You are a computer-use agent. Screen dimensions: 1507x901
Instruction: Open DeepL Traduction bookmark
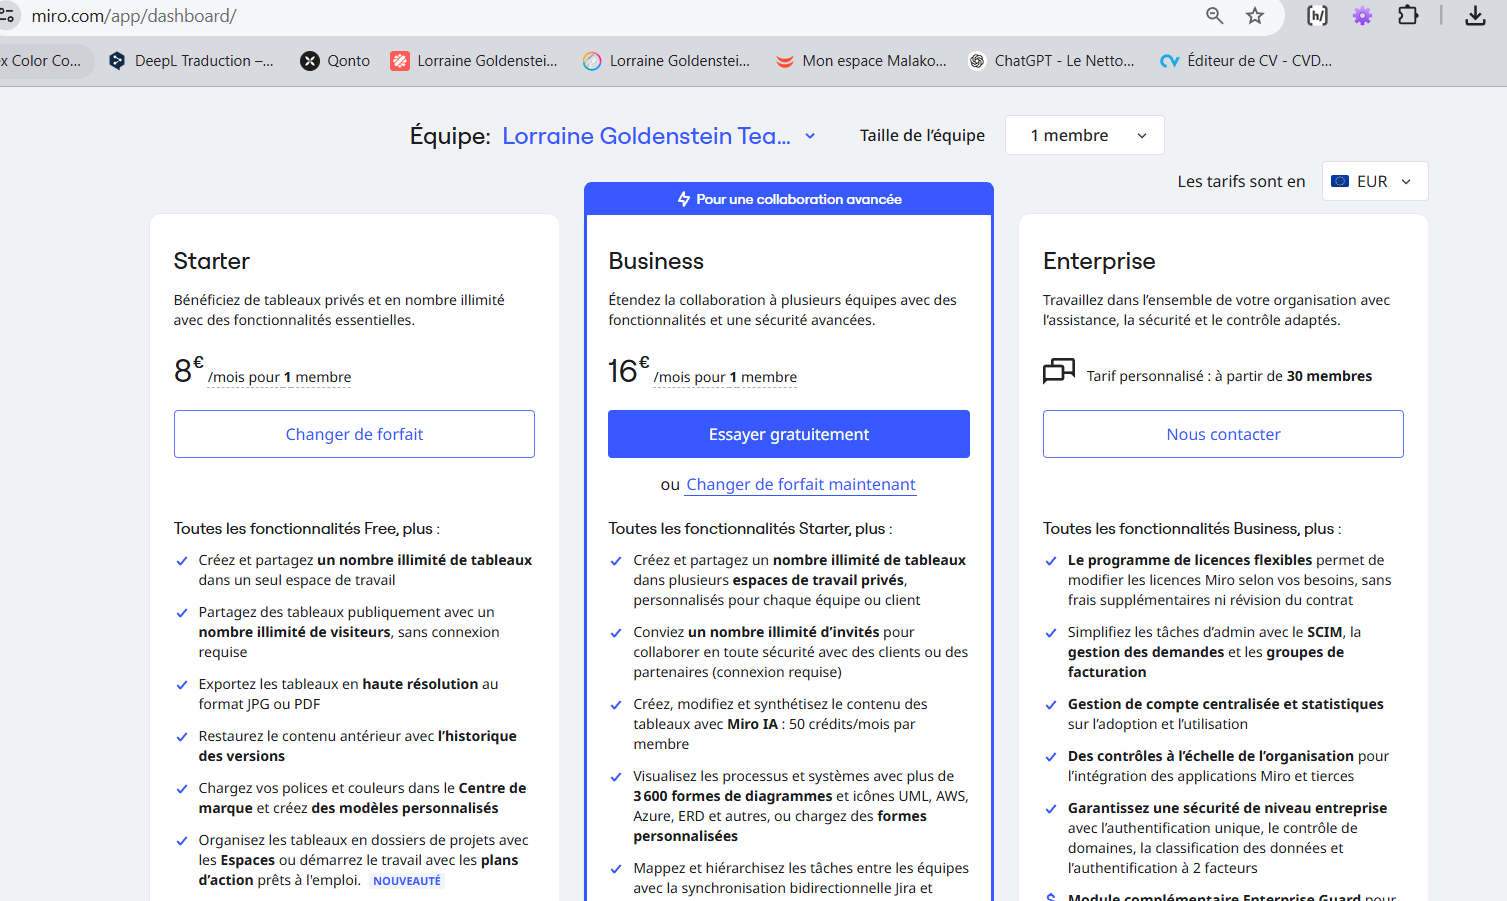pos(191,61)
